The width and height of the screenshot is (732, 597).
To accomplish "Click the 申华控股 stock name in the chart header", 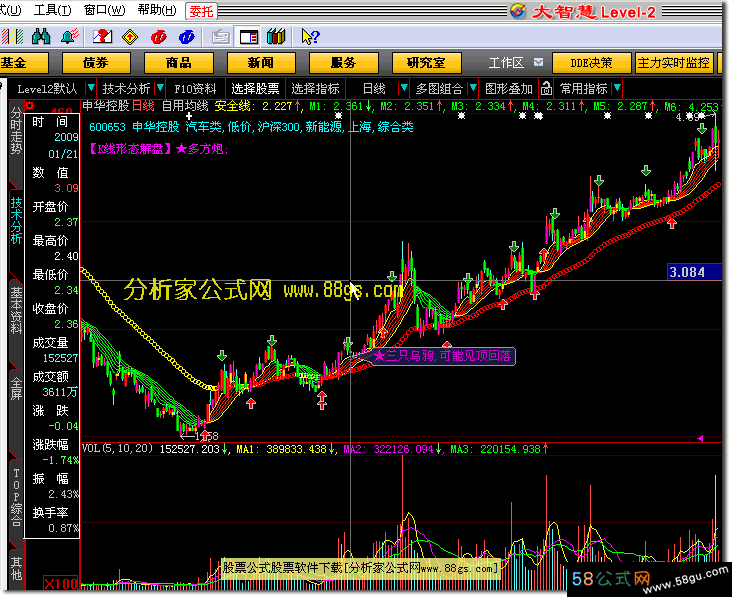I will [106, 105].
